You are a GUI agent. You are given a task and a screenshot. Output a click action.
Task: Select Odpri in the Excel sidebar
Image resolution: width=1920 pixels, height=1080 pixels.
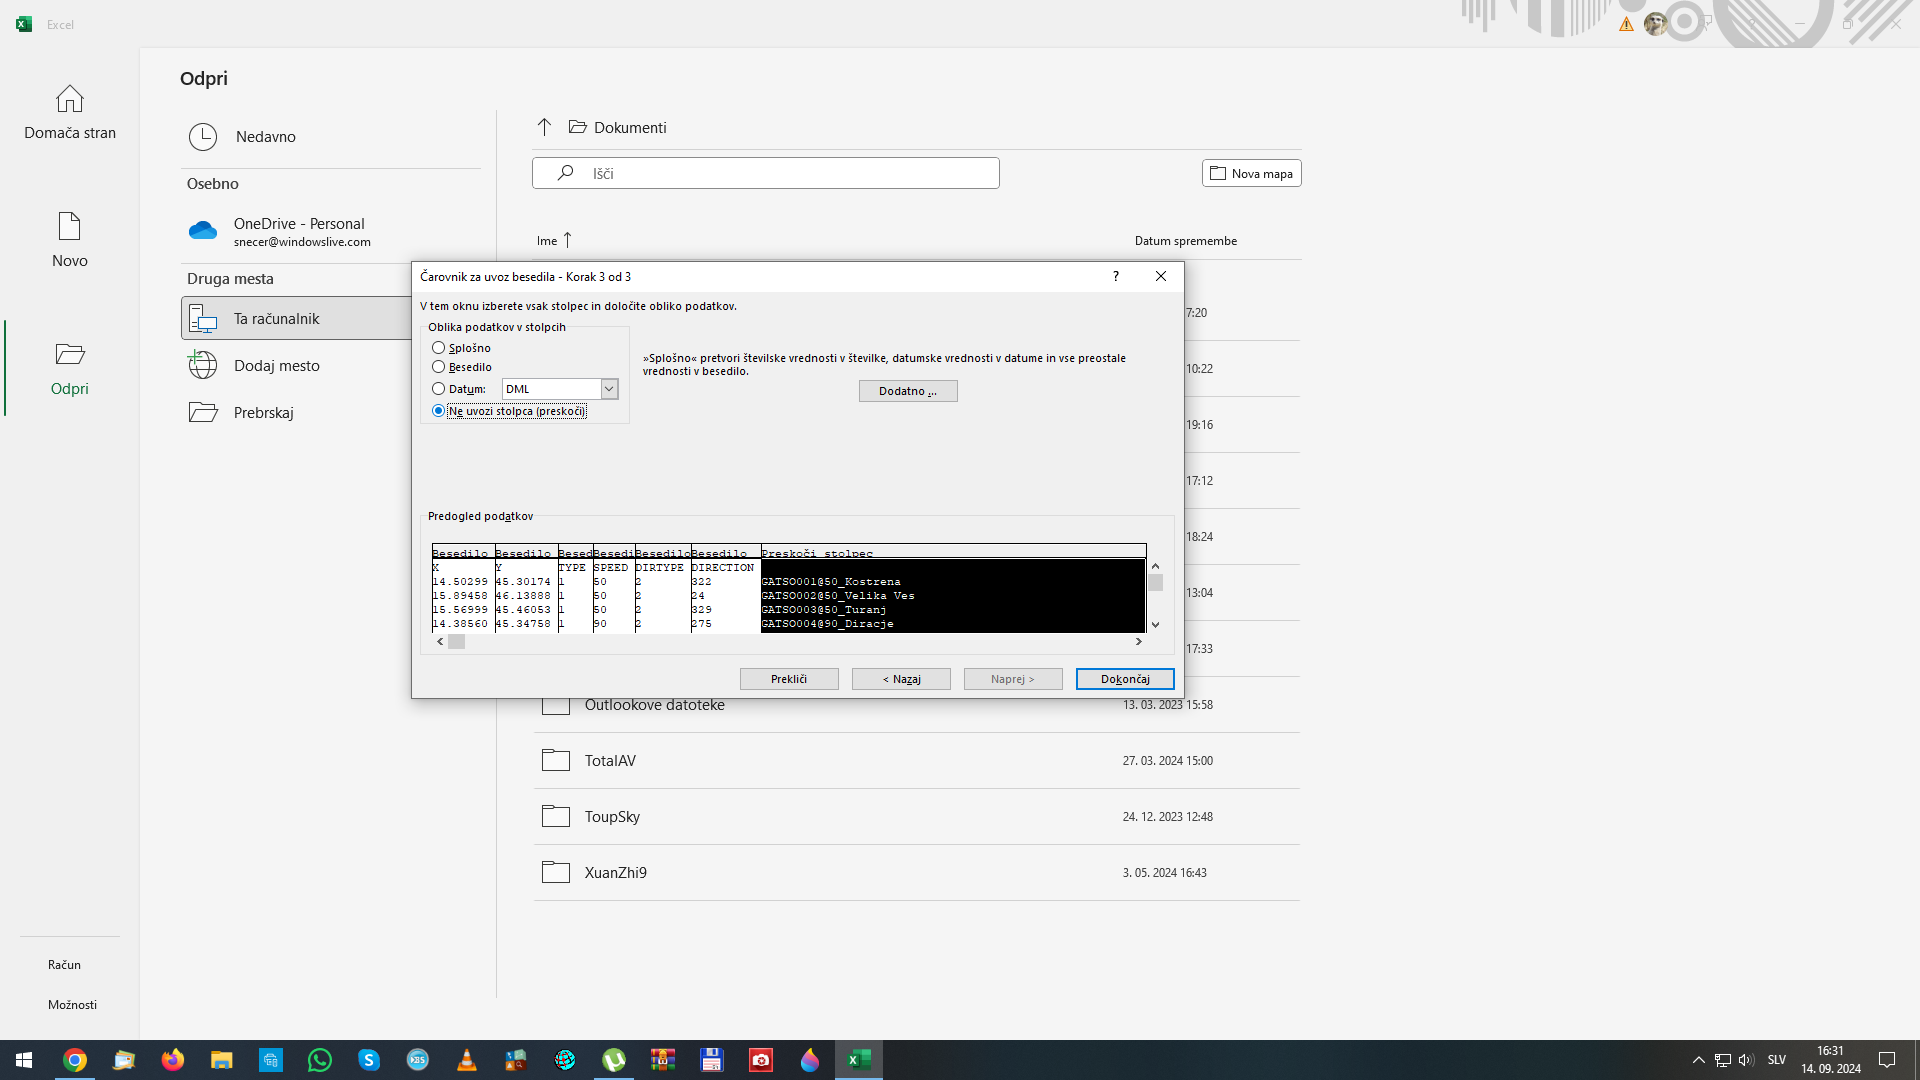click(x=70, y=368)
